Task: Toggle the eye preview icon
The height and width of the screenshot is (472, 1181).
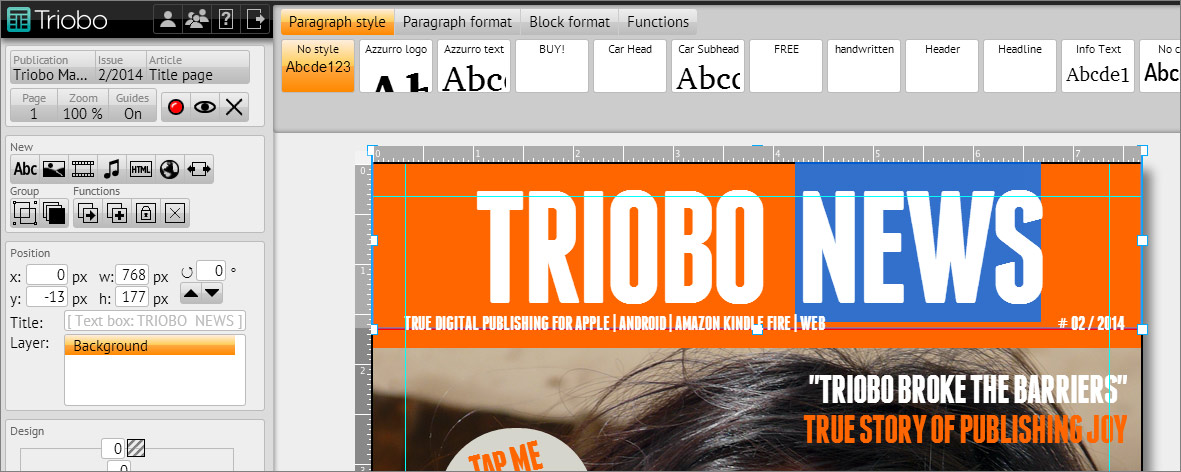Action: click(205, 107)
